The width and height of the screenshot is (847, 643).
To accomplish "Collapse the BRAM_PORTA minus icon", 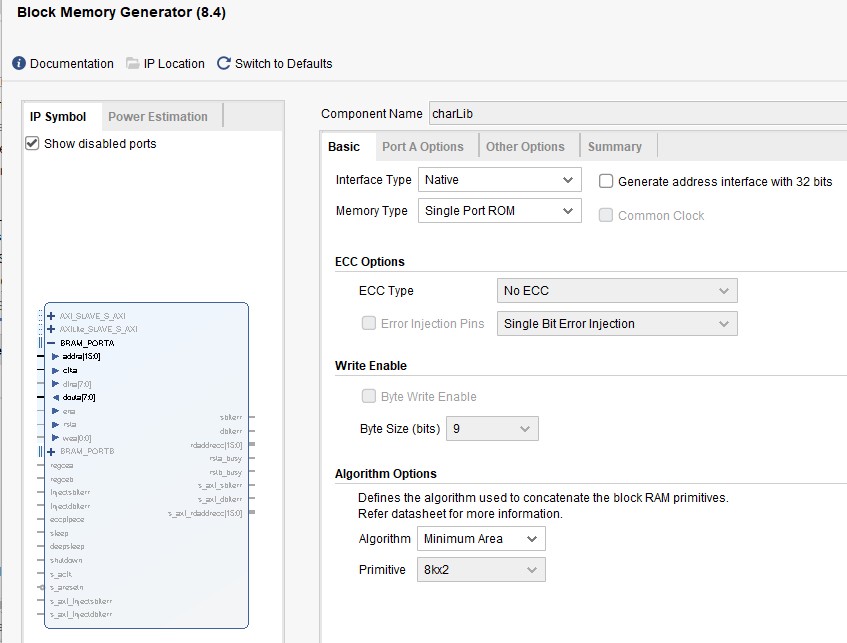I will (x=51, y=342).
